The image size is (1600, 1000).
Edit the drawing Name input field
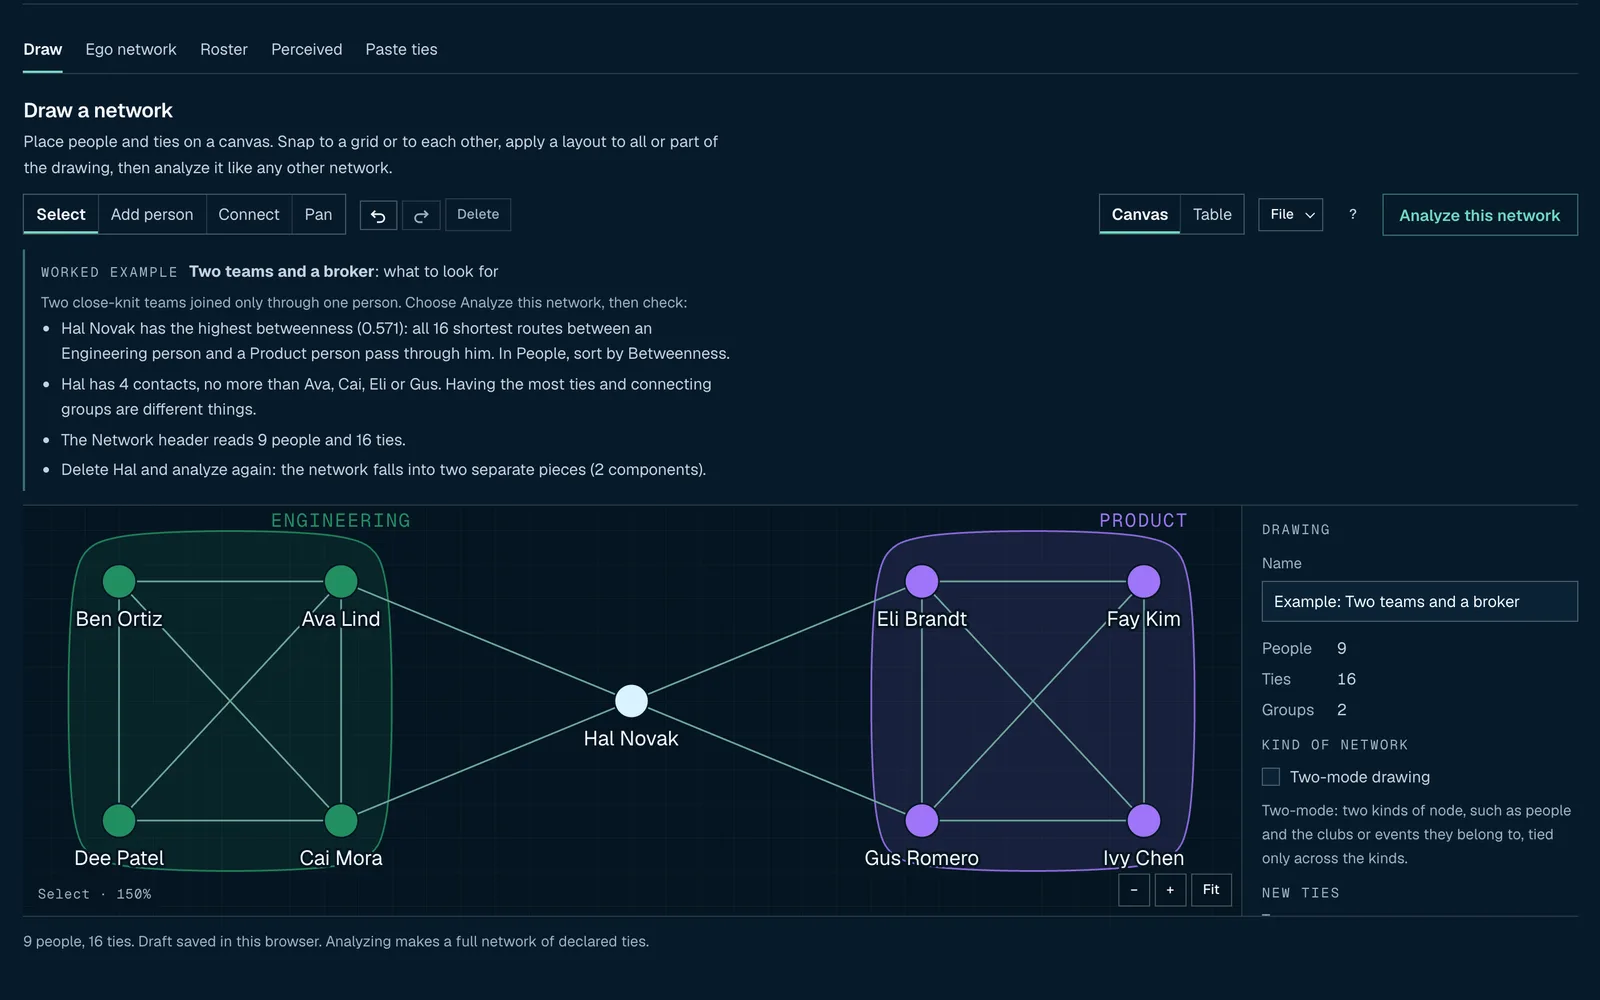click(1420, 601)
